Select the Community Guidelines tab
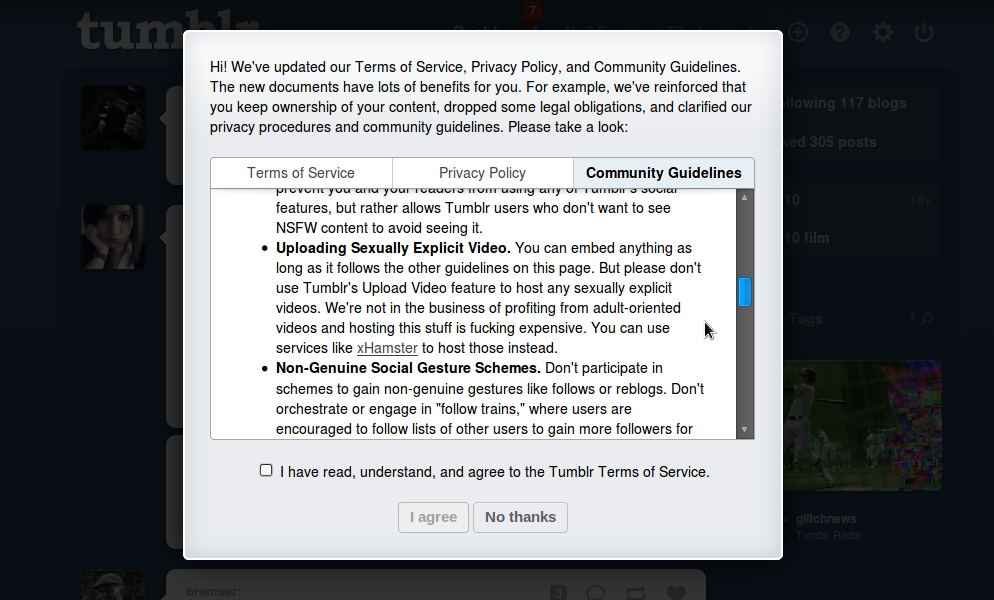Viewport: 994px width, 600px height. point(664,173)
